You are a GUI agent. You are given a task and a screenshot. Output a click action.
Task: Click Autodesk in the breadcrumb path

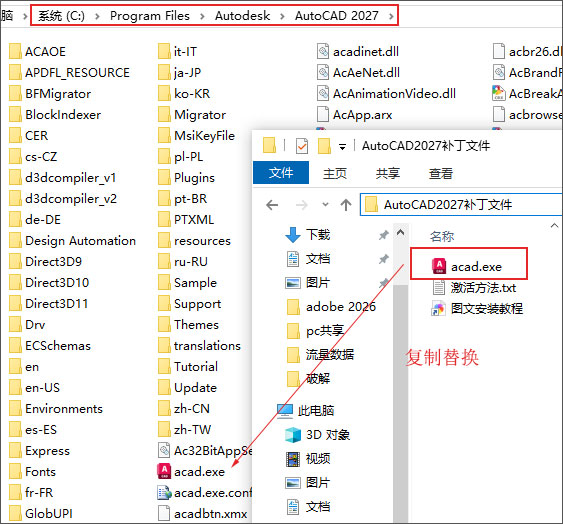(242, 16)
